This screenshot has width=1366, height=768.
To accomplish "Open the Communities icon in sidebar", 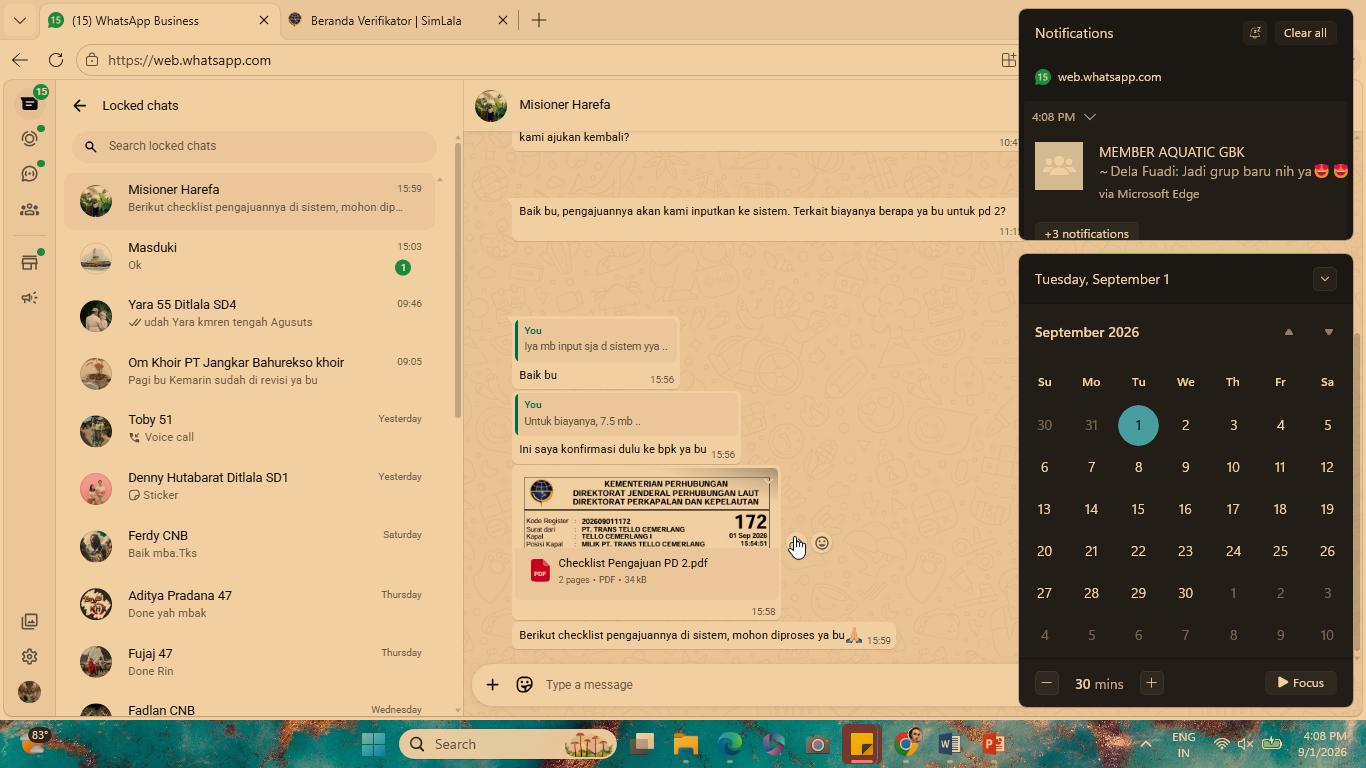I will (x=29, y=210).
